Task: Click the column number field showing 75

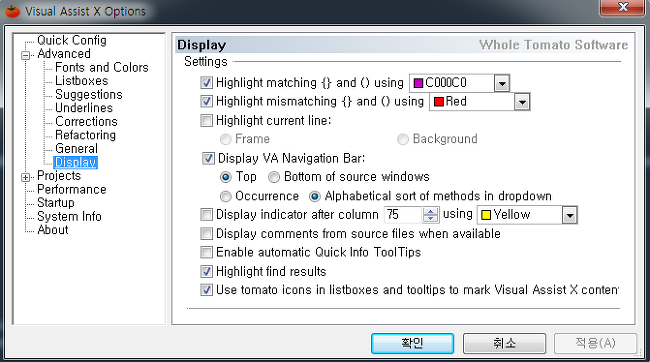Action: point(403,215)
